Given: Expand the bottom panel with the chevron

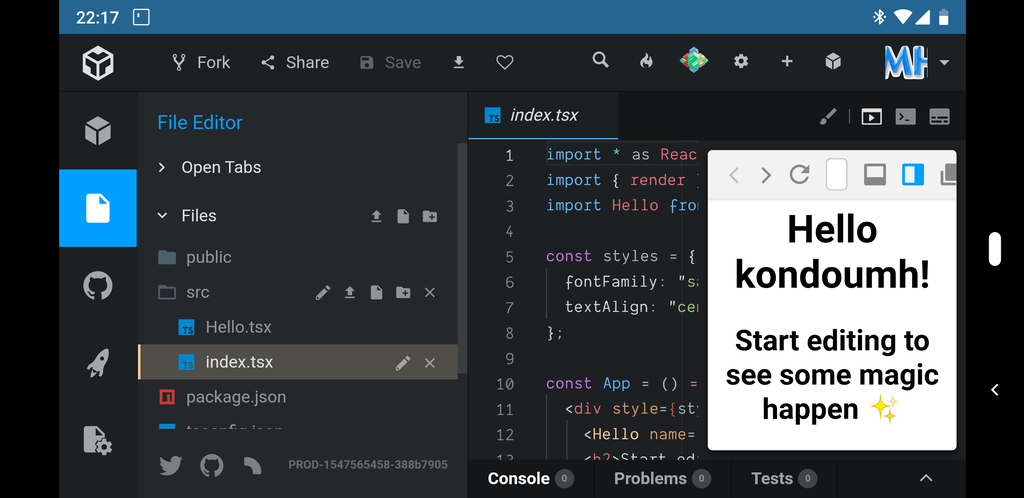Looking at the screenshot, I should pyautogui.click(x=925, y=478).
